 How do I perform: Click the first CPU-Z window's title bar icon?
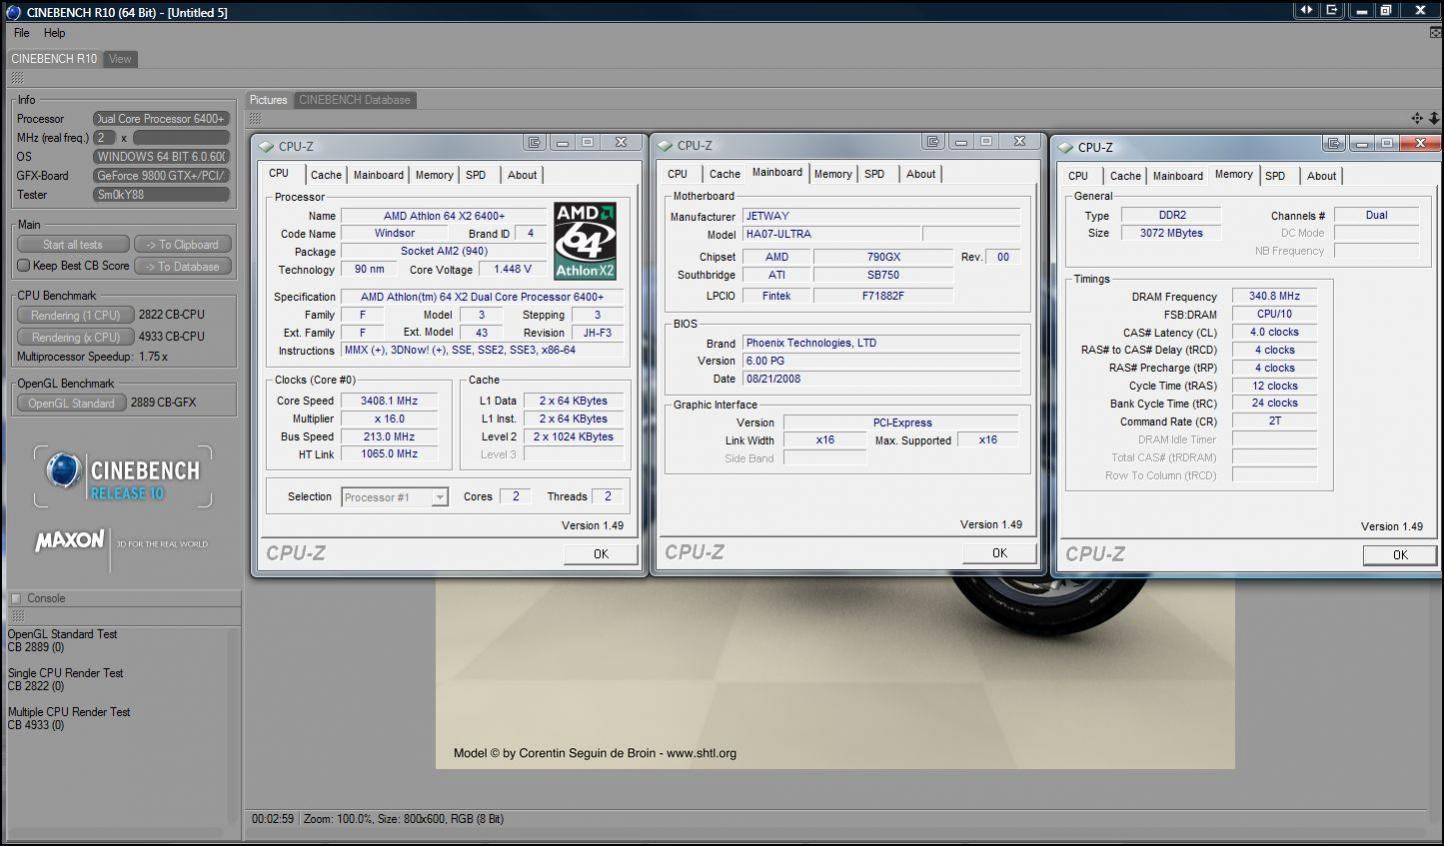[266, 146]
